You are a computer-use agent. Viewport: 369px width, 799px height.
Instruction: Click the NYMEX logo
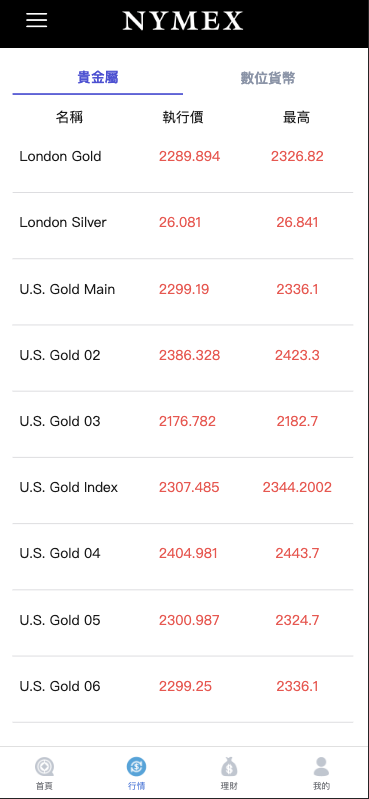pos(182,21)
